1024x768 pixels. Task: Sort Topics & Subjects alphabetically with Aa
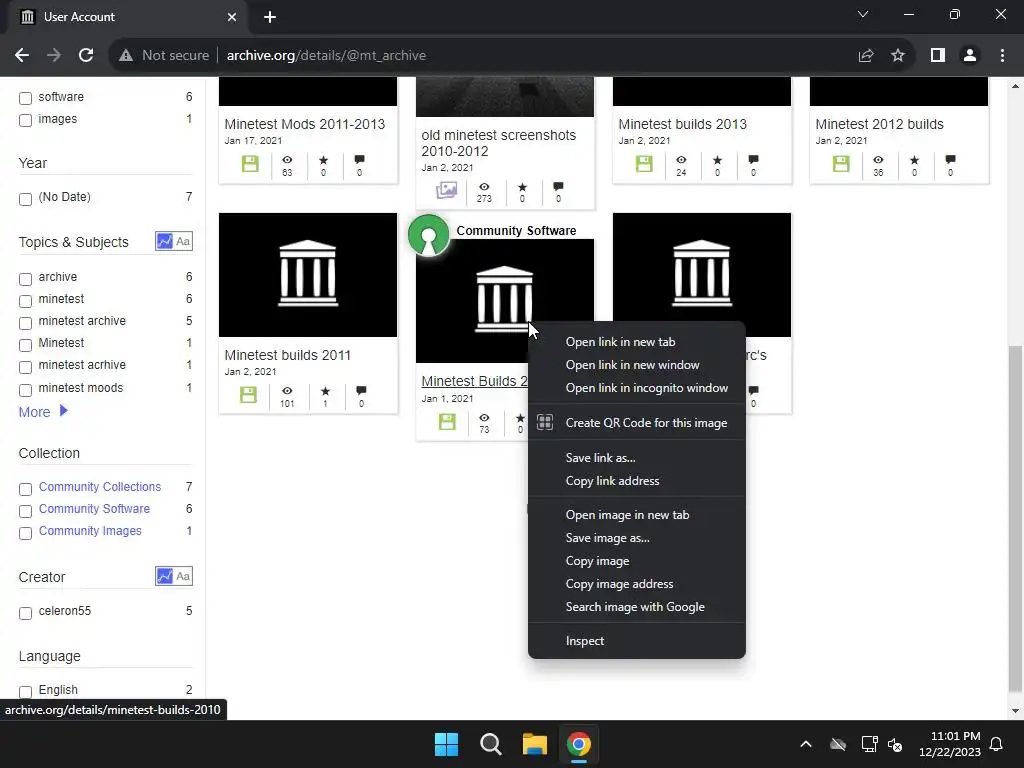tap(184, 241)
